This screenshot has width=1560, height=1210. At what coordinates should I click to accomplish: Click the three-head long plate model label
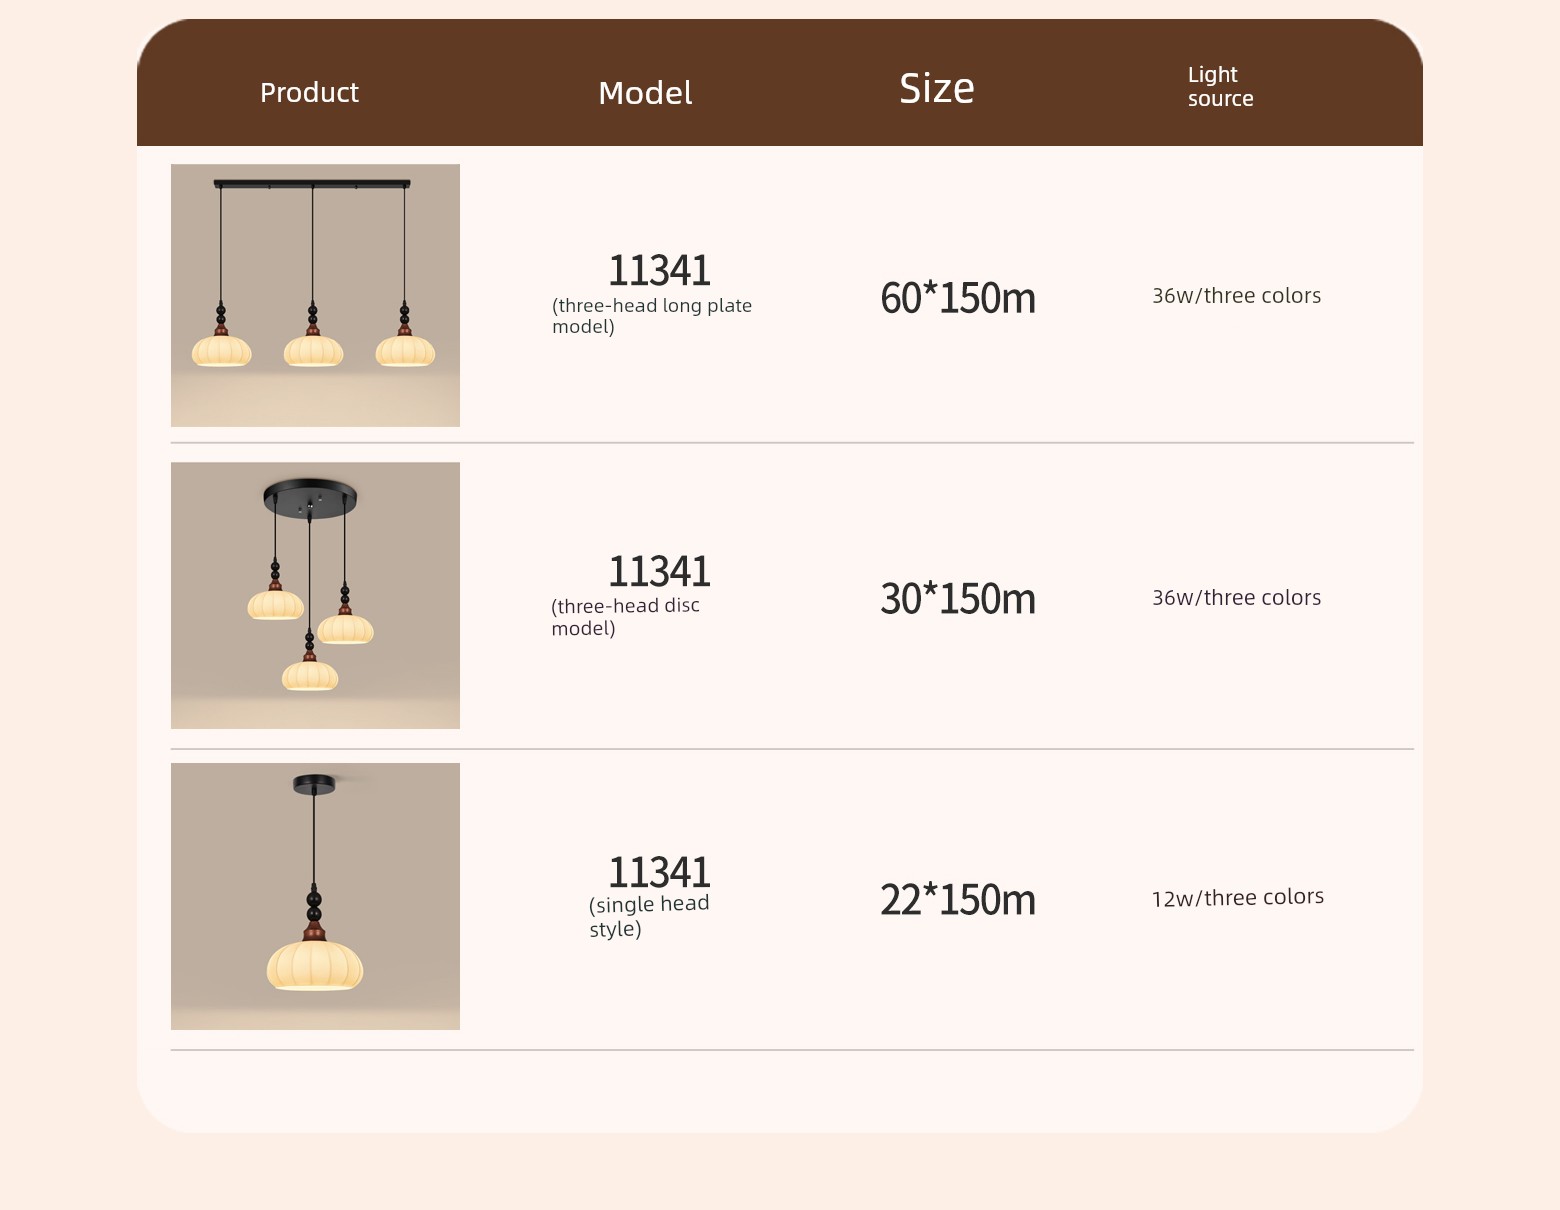(x=652, y=316)
